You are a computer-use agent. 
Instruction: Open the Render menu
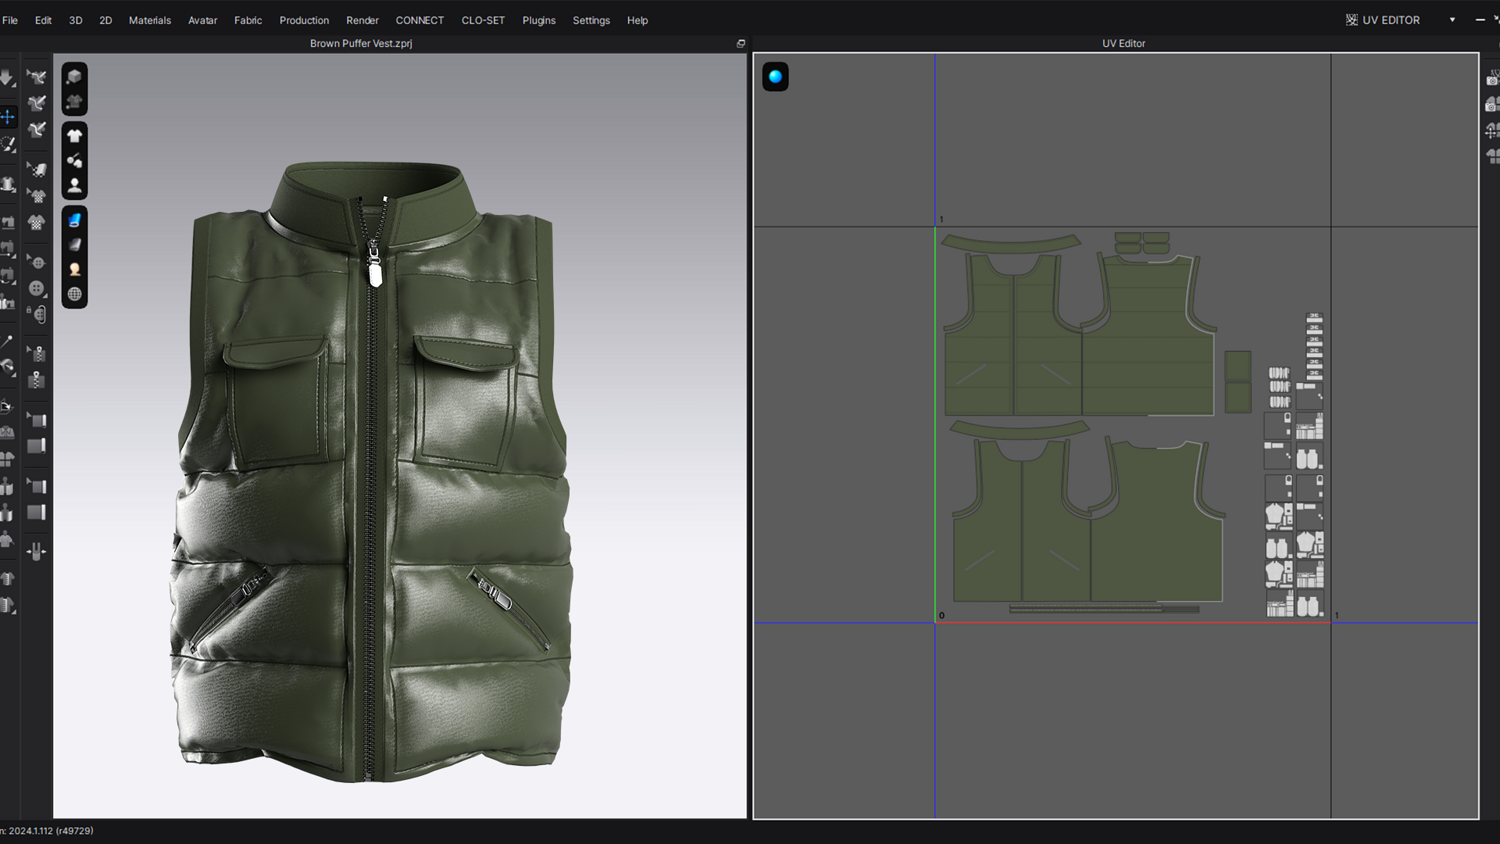(362, 20)
